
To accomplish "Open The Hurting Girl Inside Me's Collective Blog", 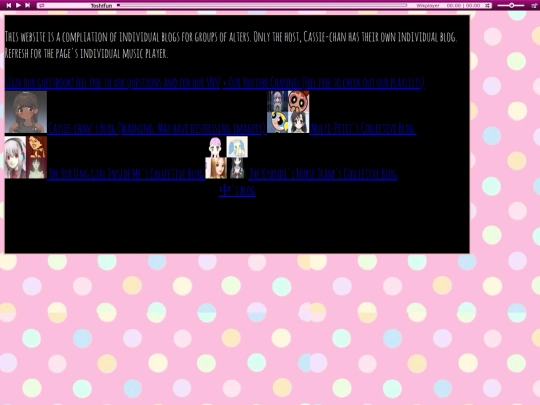I will pyautogui.click(x=126, y=173).
